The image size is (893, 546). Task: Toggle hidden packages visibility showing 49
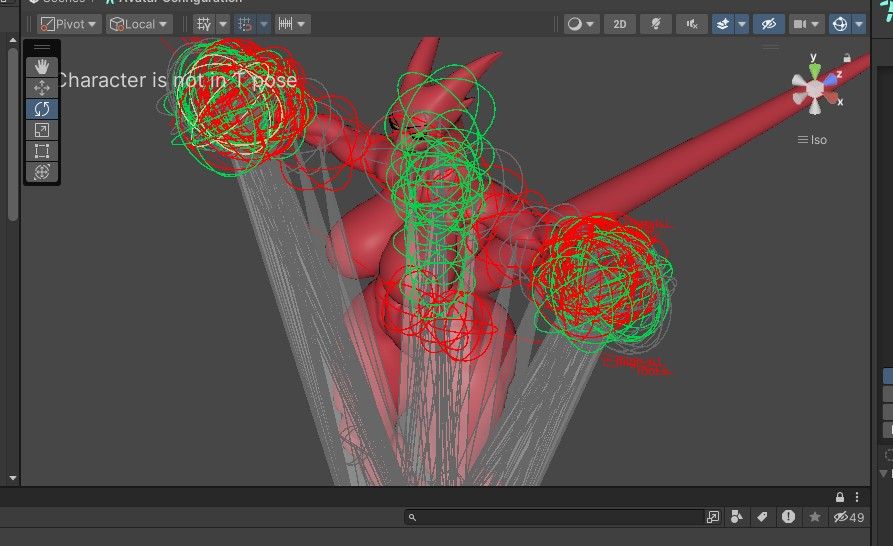(849, 517)
